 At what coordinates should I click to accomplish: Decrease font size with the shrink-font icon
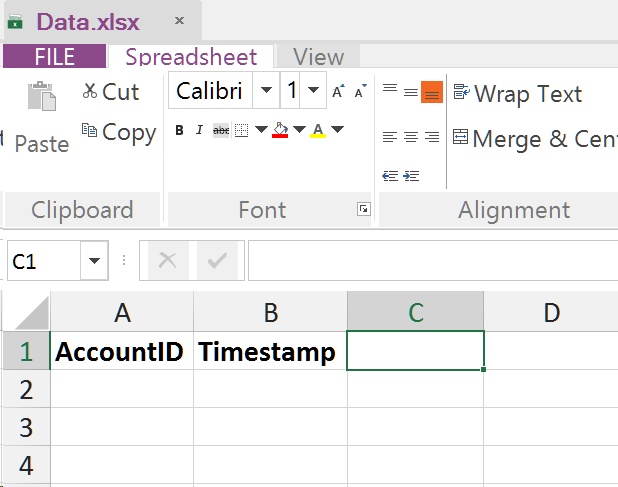coord(360,92)
